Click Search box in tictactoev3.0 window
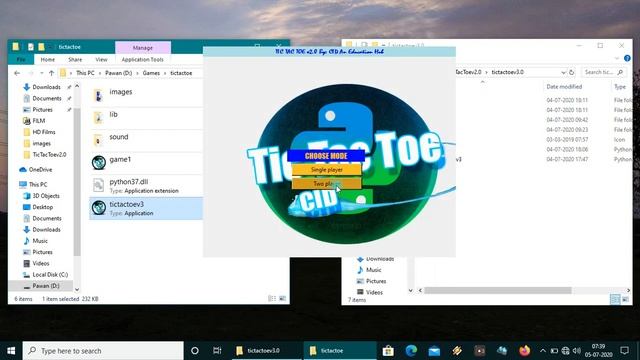 point(603,72)
